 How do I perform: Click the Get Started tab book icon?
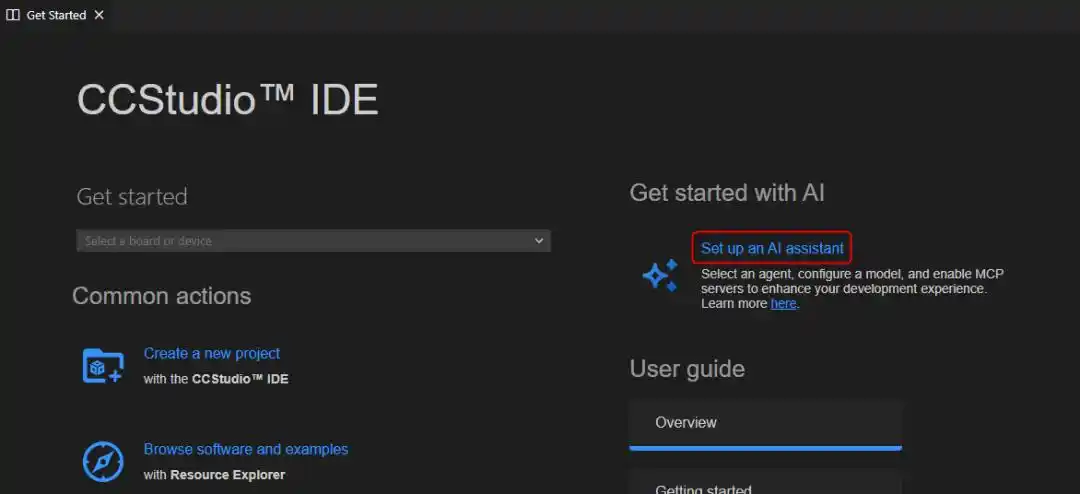point(12,15)
